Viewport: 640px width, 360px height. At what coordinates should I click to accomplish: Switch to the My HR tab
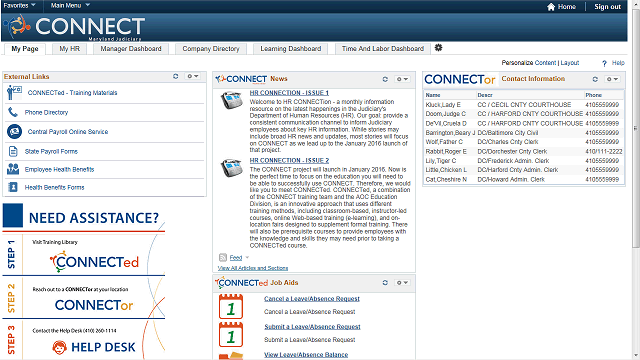coord(69,49)
